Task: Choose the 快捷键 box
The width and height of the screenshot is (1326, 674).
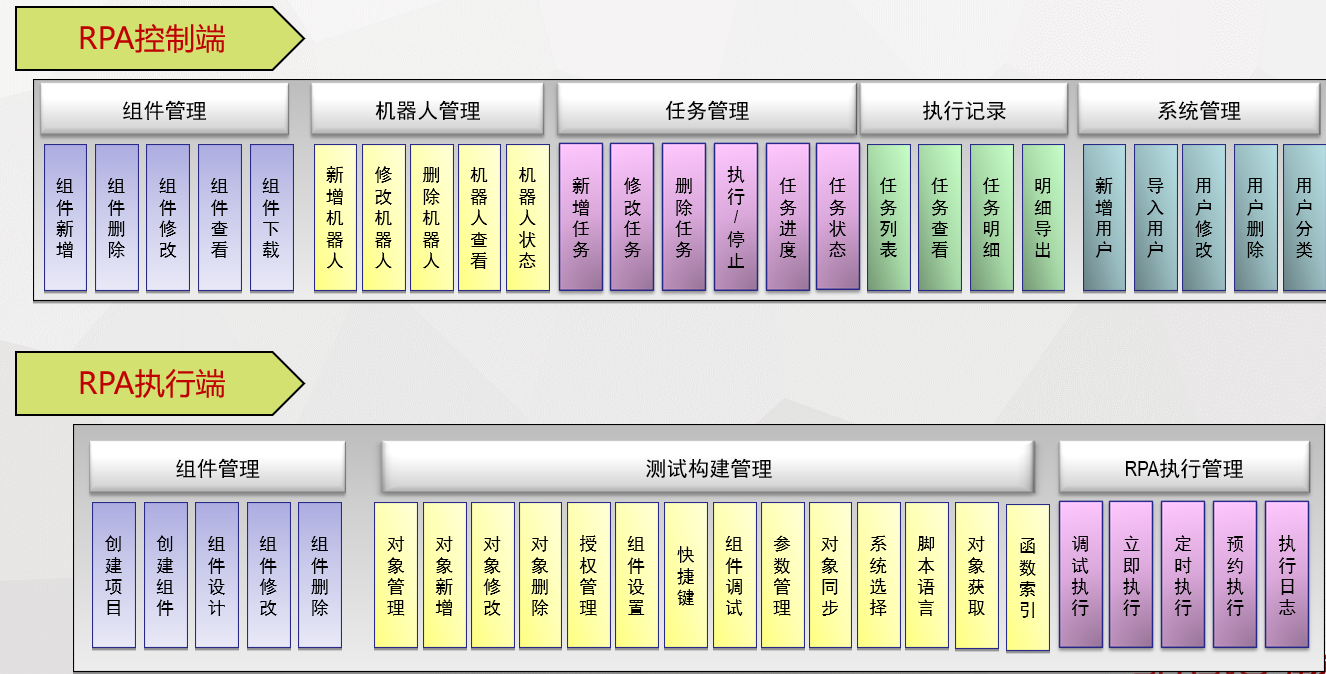Action: tap(686, 575)
